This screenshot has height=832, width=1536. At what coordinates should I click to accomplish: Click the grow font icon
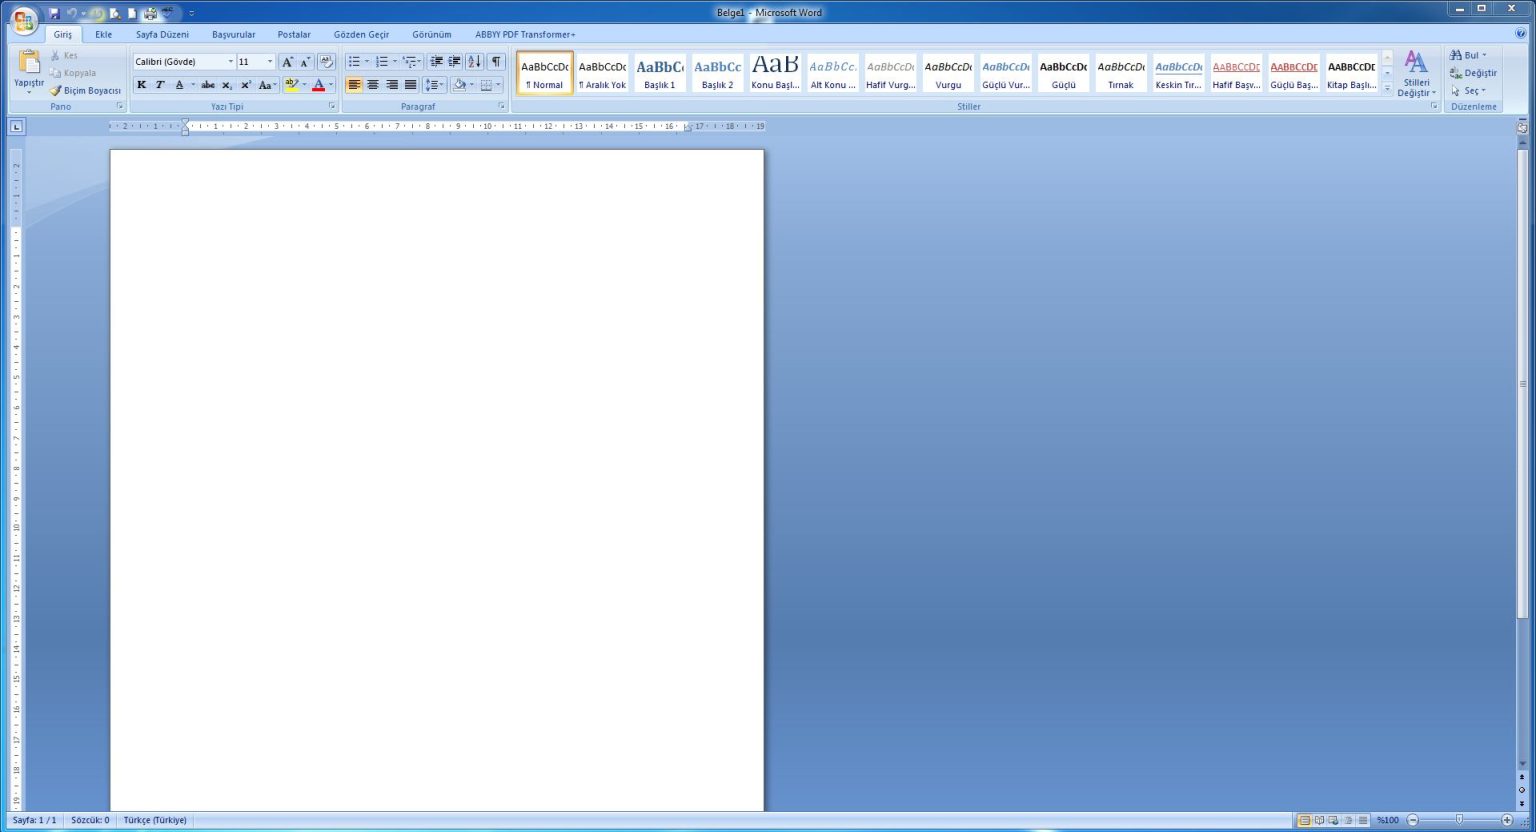(x=287, y=62)
